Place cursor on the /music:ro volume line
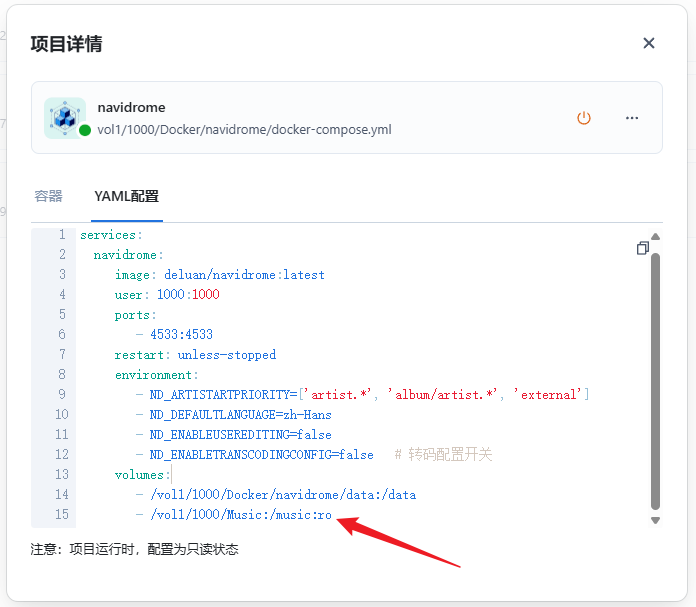Viewport: 696px width, 607px height. [x=240, y=515]
